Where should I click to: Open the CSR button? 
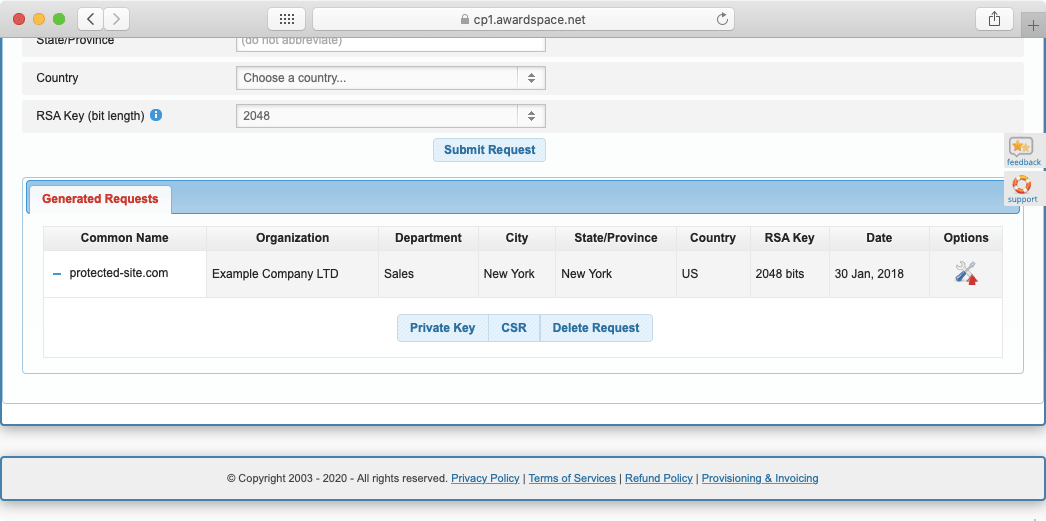click(x=514, y=328)
